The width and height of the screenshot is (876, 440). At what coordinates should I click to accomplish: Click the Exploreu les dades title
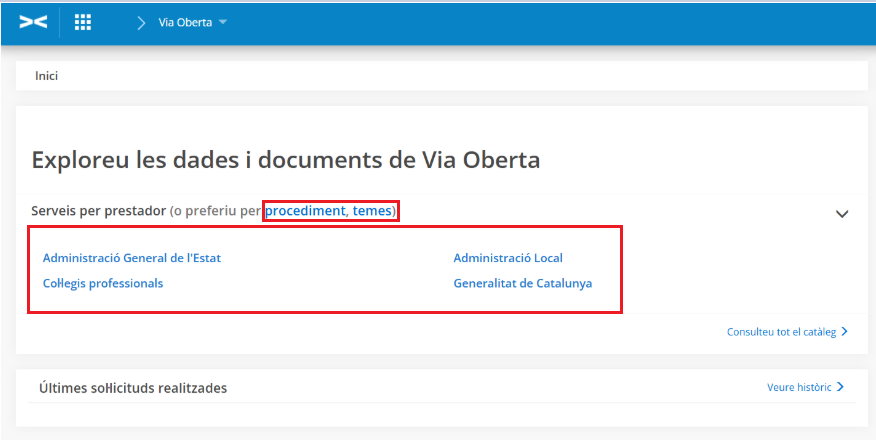point(285,160)
